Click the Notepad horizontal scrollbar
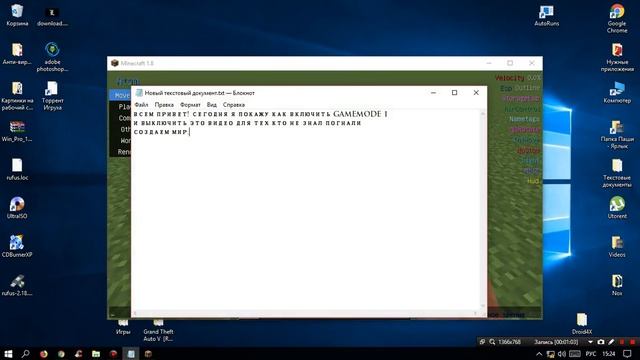640x360 pixels. coord(305,313)
